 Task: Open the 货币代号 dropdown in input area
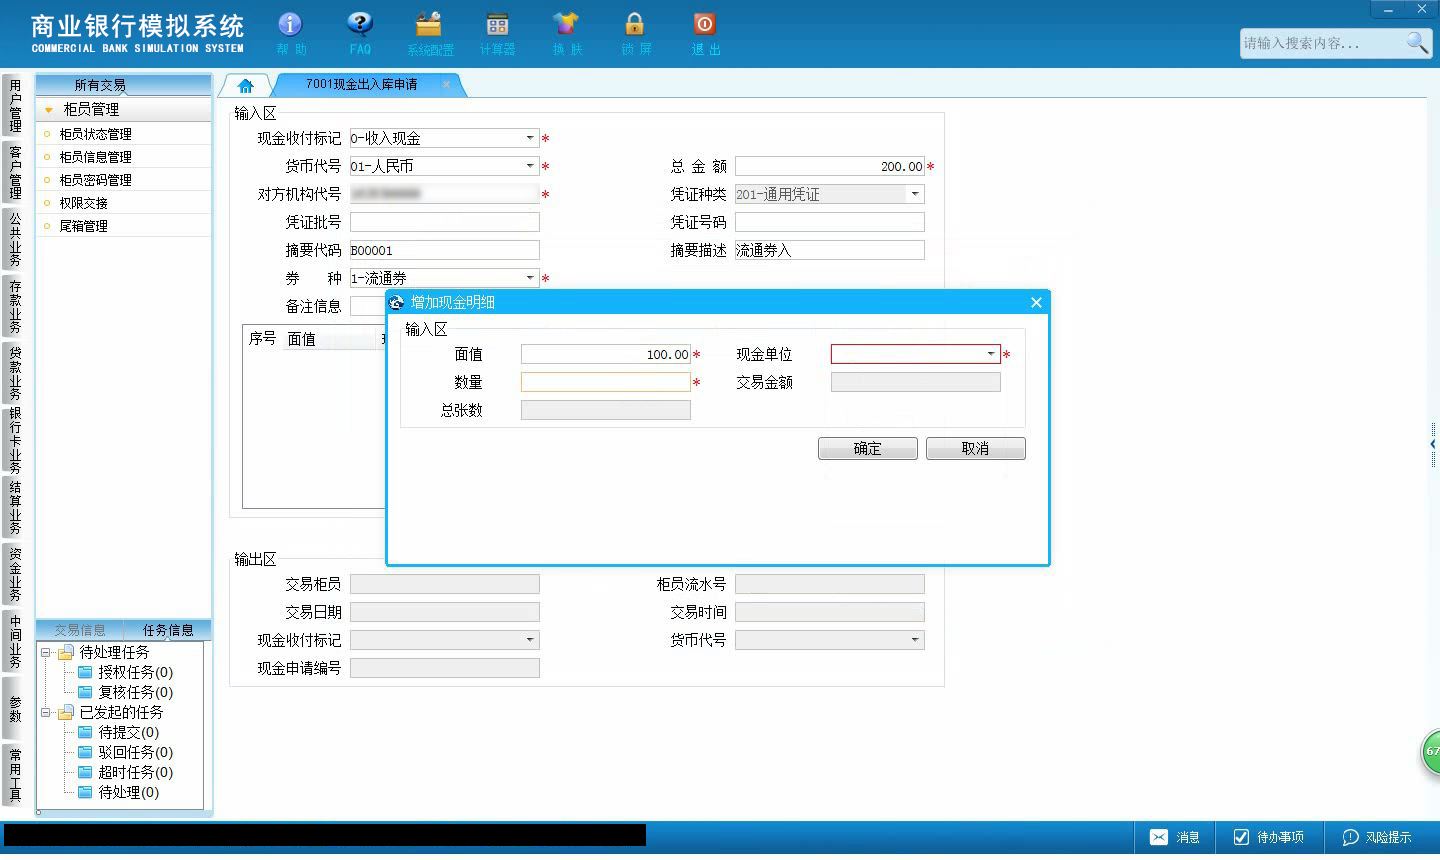[530, 166]
